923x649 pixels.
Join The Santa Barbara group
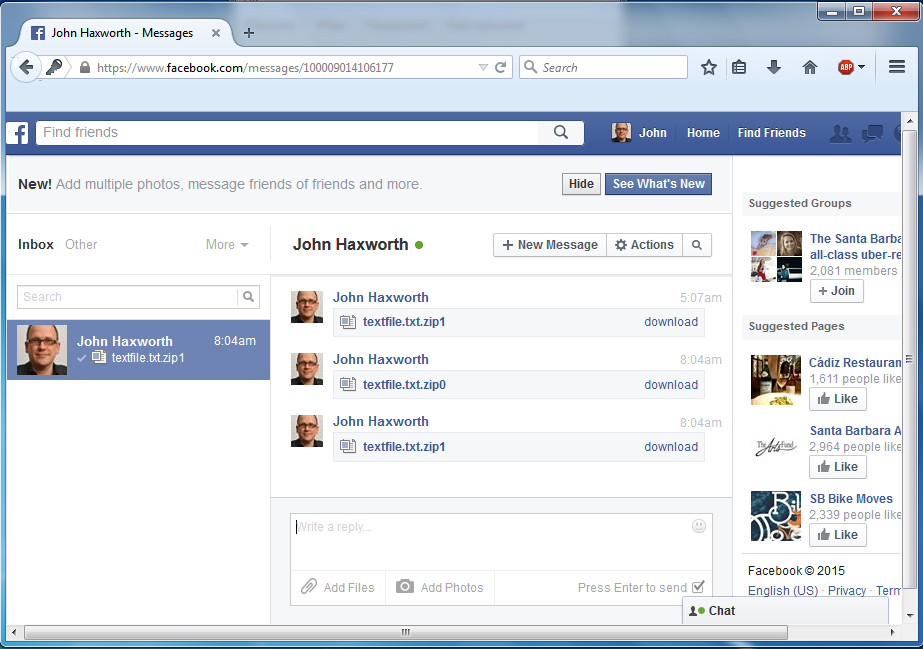(836, 291)
